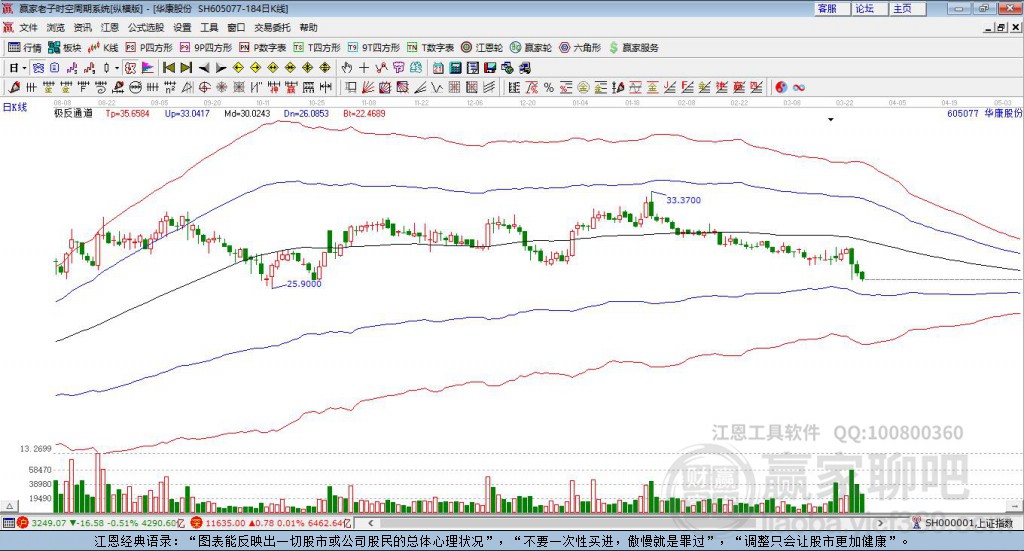Jump to first bar arrow icon
The height and width of the screenshot is (551, 1024).
coord(168,68)
